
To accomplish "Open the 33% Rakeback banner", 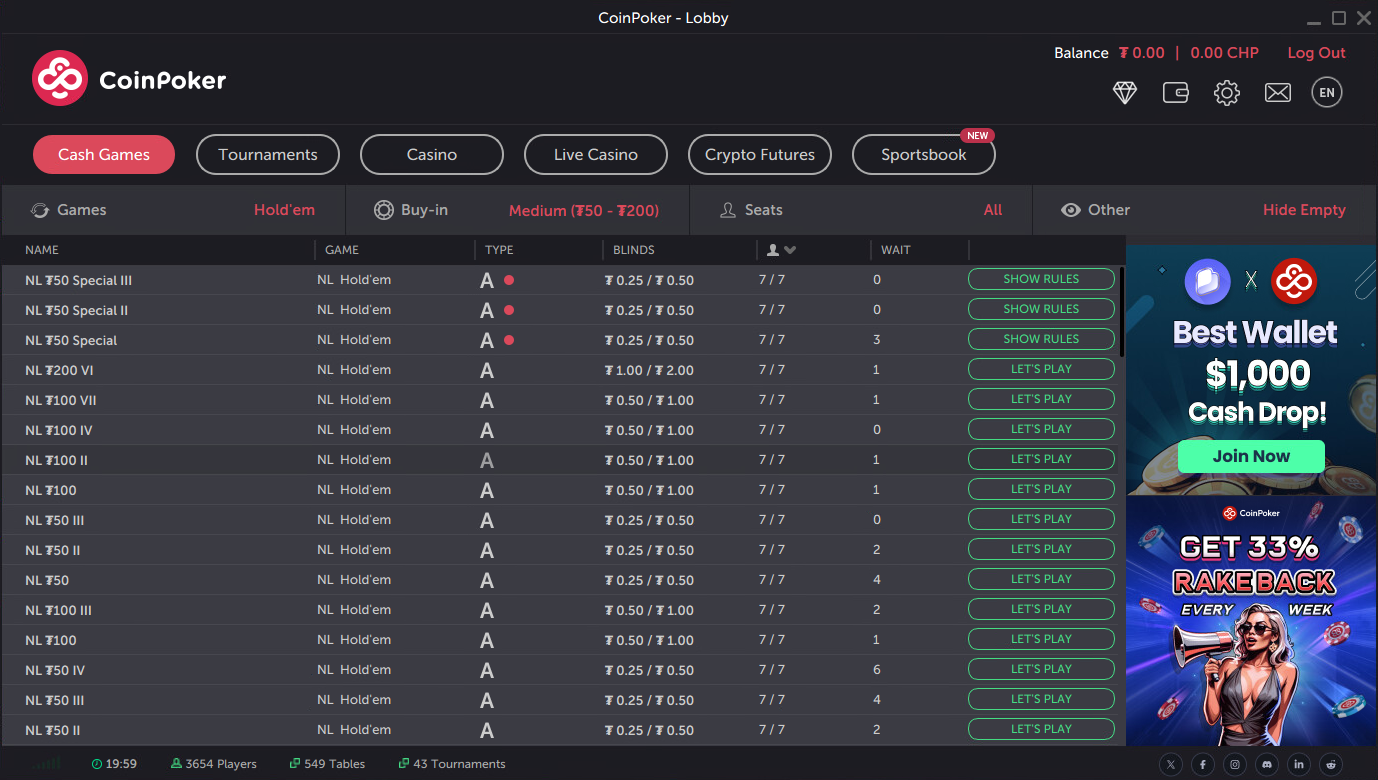I will coord(1251,621).
